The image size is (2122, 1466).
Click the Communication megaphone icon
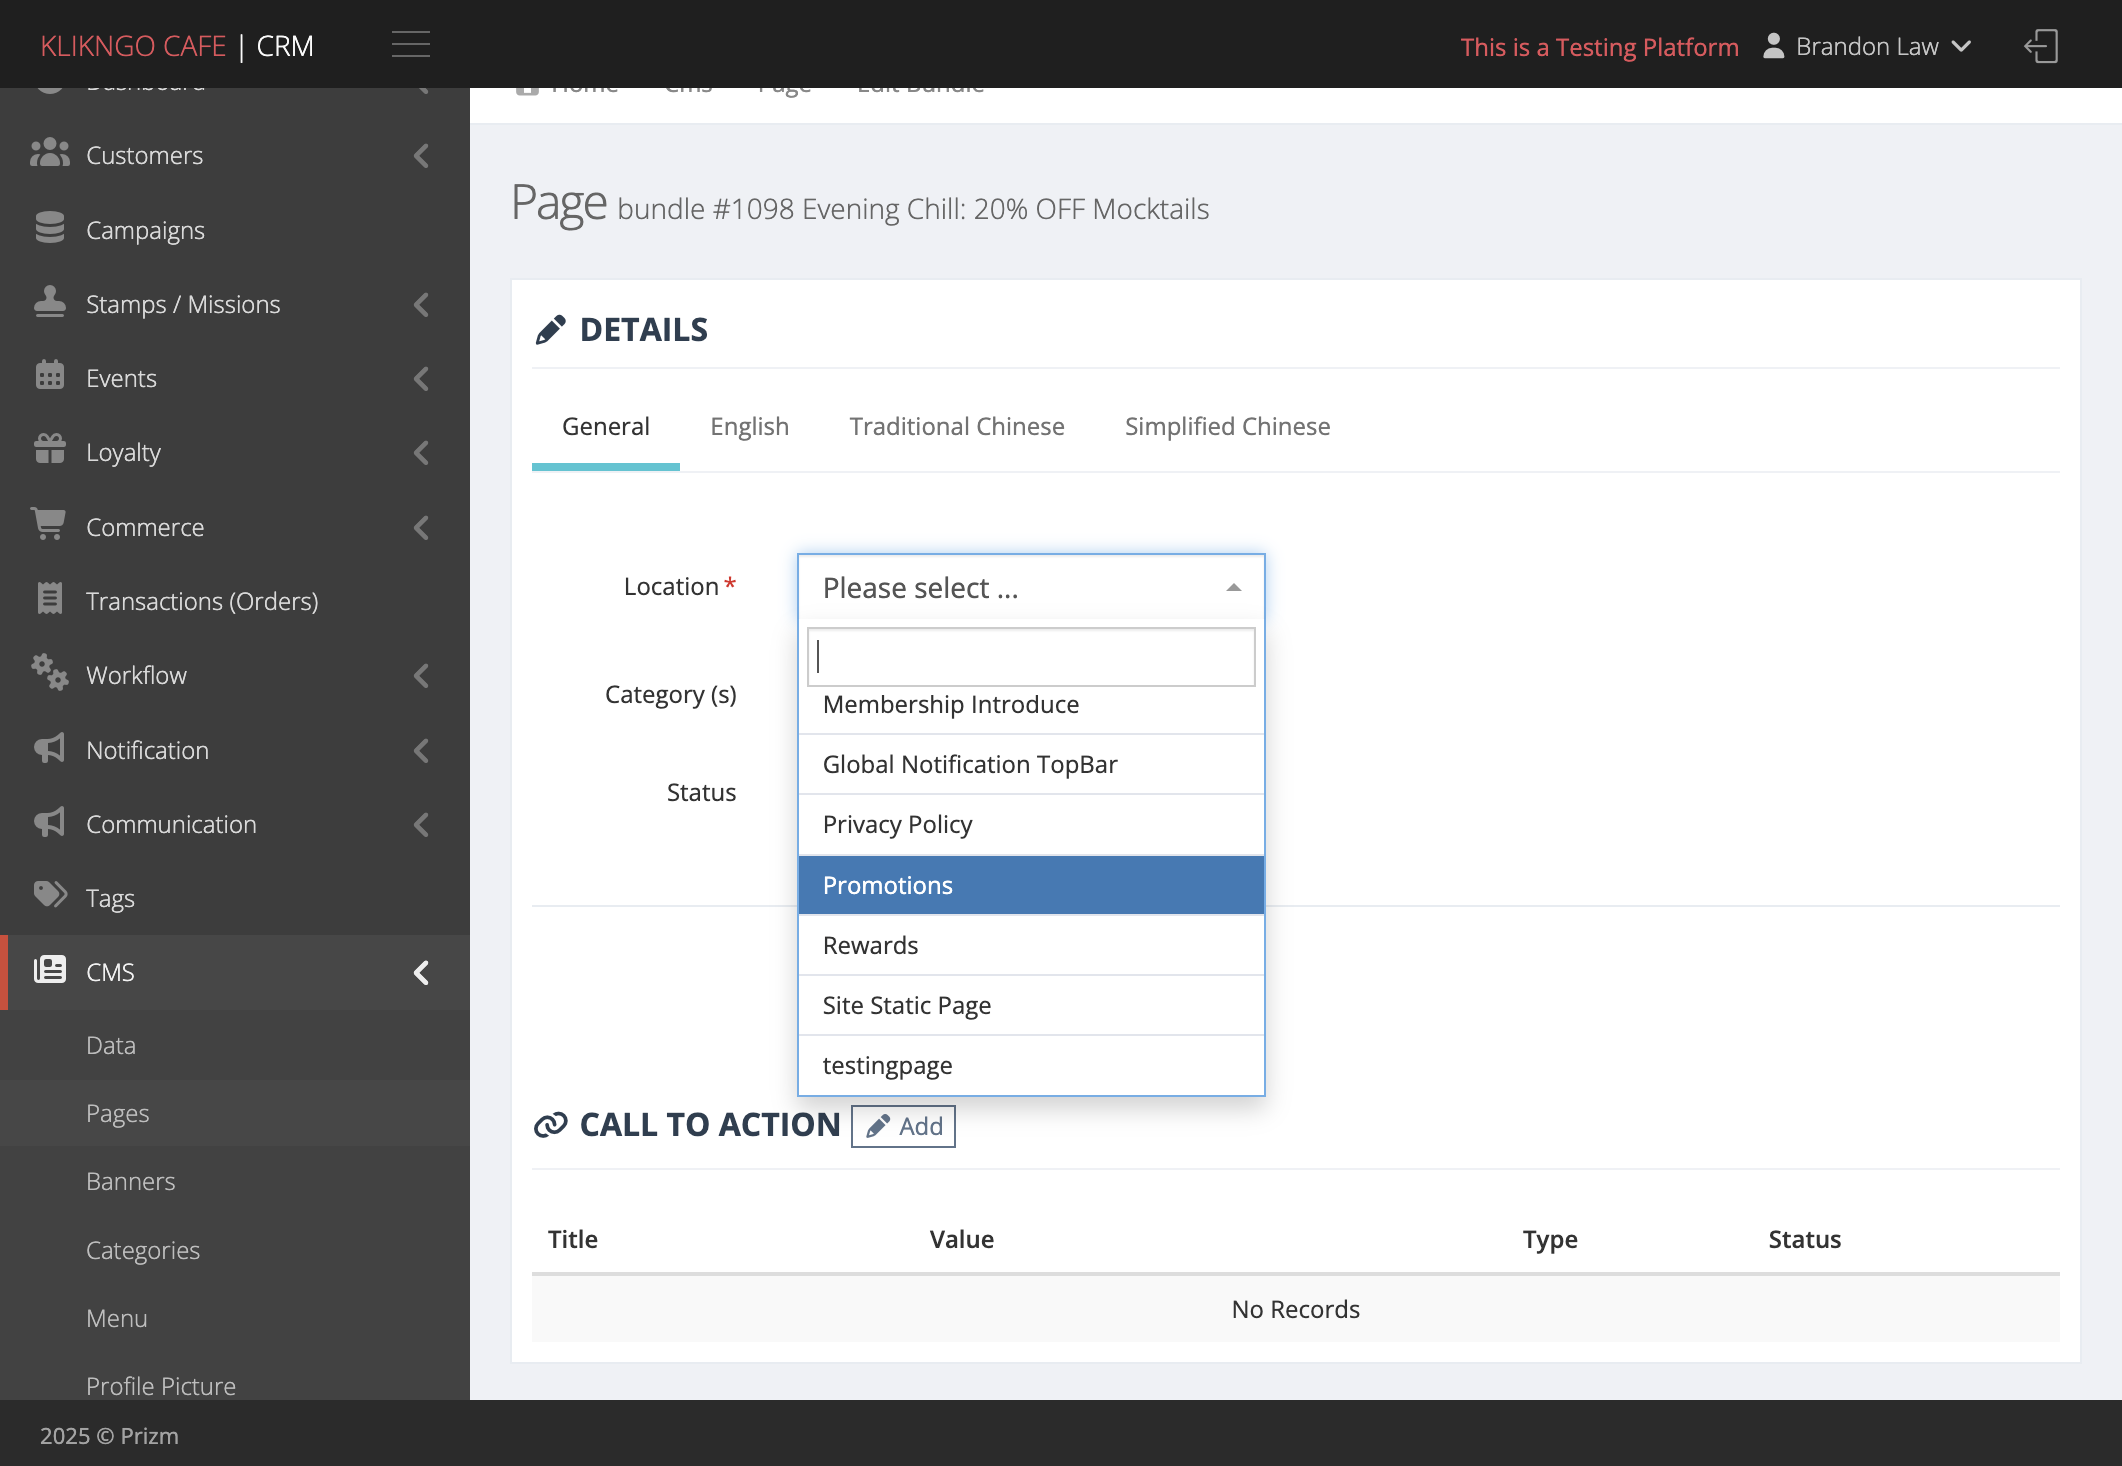[x=49, y=822]
